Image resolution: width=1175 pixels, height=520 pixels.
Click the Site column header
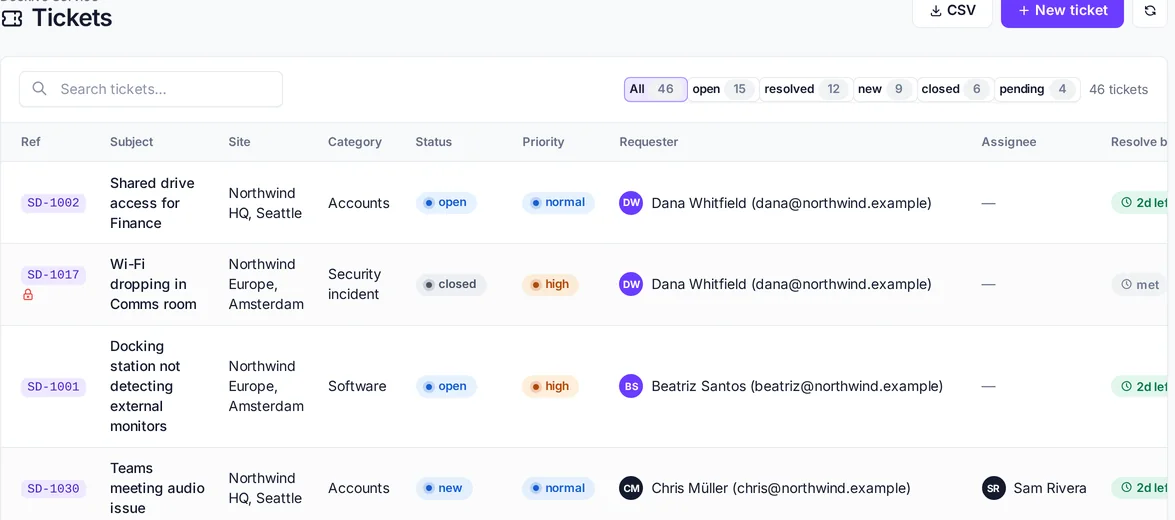tap(240, 142)
